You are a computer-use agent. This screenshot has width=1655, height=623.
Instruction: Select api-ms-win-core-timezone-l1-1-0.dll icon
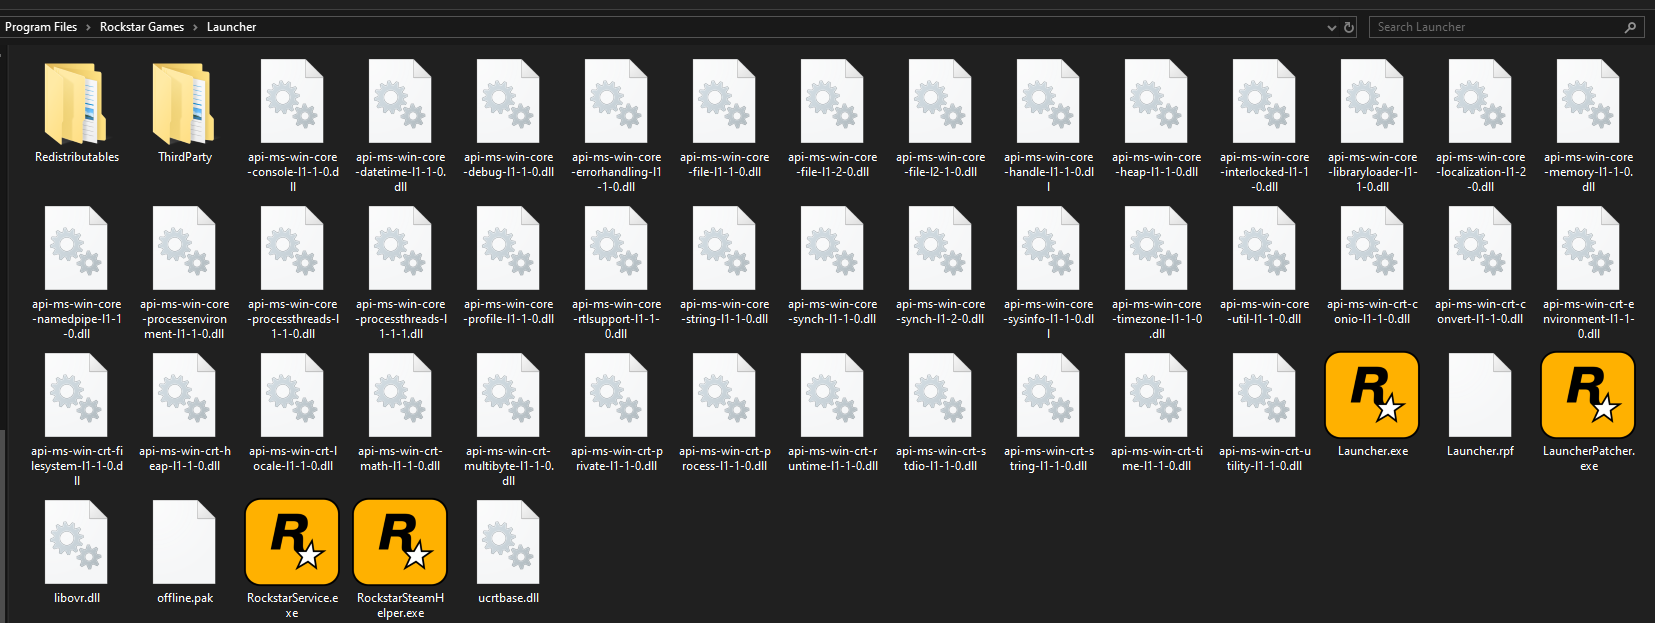coord(1156,248)
